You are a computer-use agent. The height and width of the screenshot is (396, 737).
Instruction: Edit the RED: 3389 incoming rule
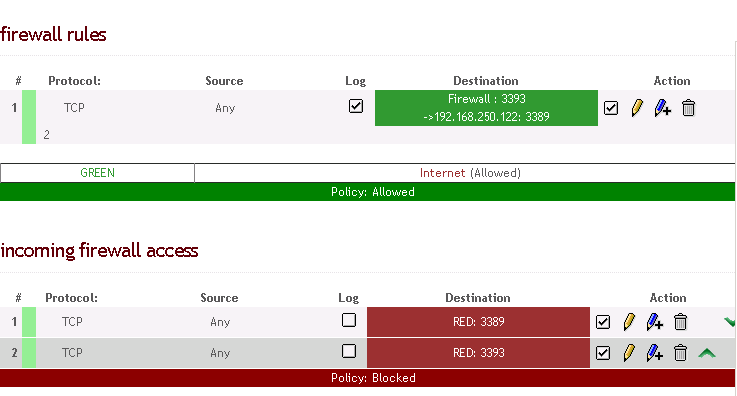tap(629, 322)
